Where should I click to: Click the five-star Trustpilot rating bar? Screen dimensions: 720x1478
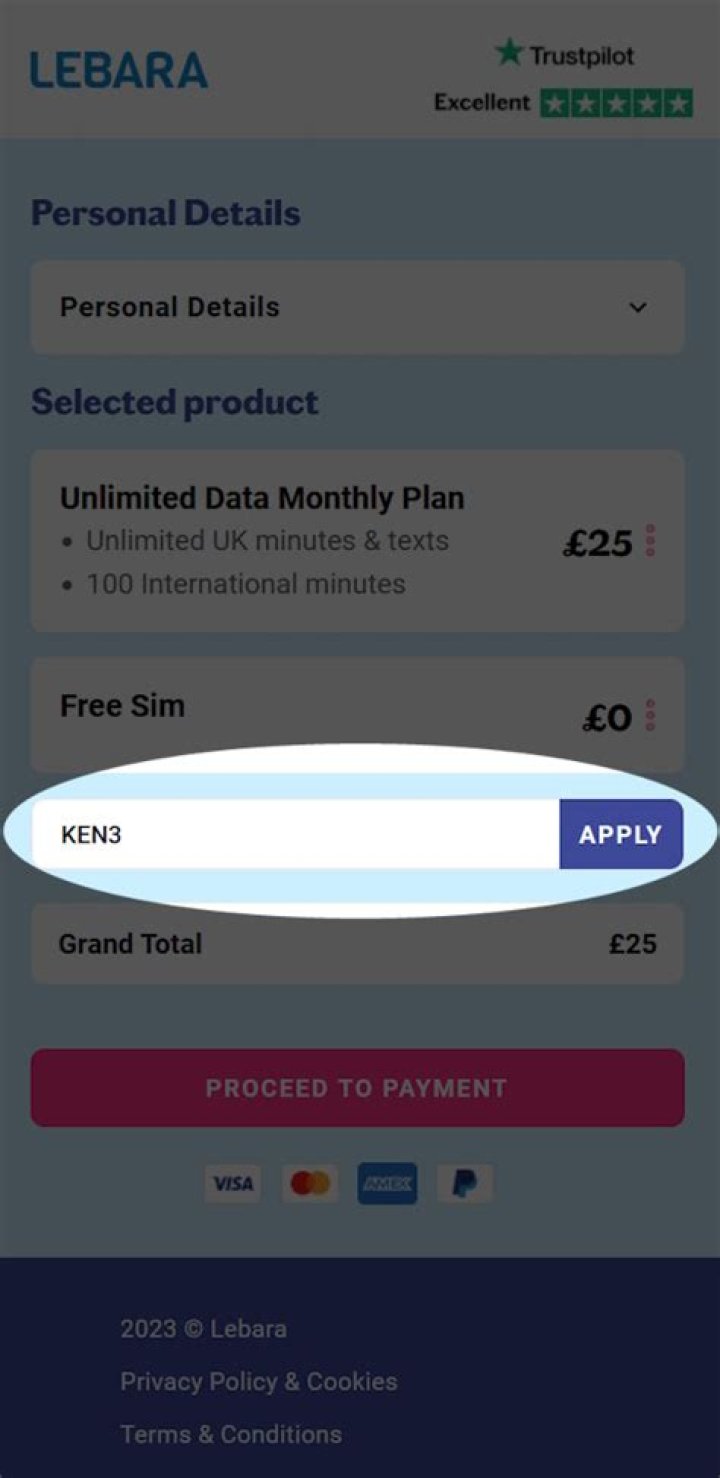615,101
